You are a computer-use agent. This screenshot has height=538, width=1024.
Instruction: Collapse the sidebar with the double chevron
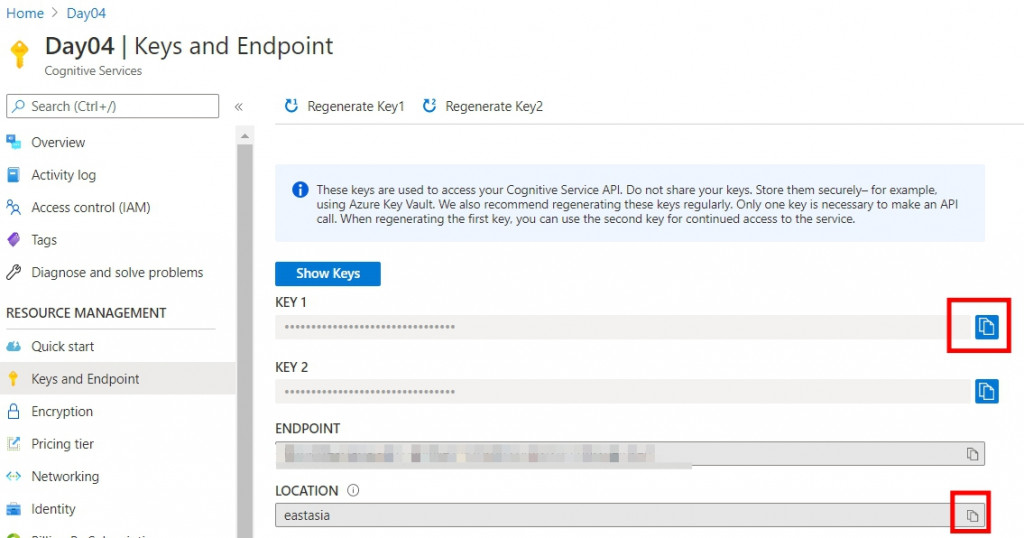pos(239,106)
